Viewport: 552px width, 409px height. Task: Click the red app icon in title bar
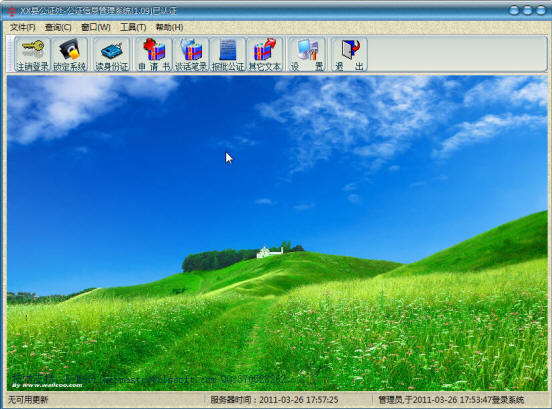[x=11, y=11]
